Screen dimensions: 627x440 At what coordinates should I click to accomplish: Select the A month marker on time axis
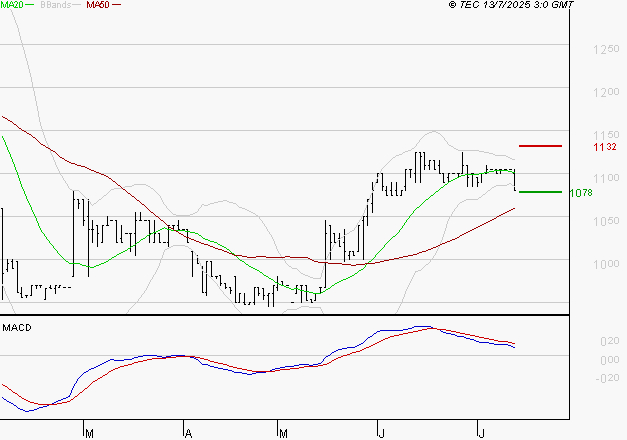pyautogui.click(x=187, y=433)
